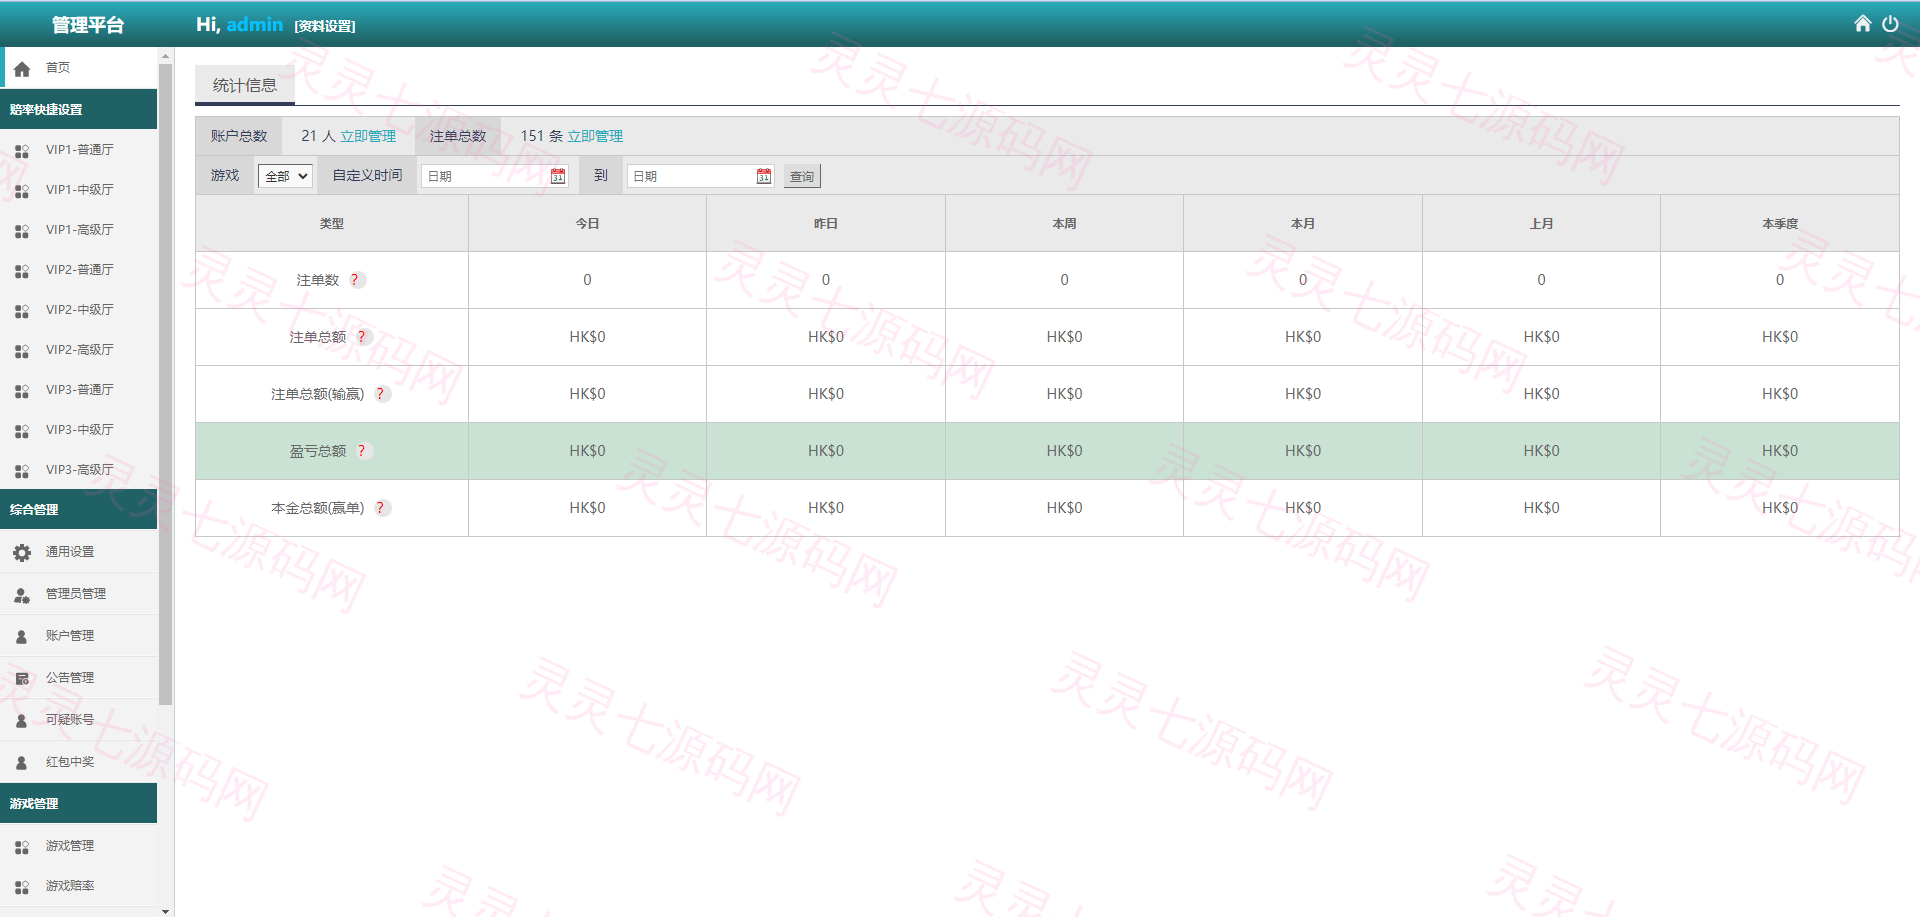
Task: Click the power logout icon
Action: click(1890, 23)
